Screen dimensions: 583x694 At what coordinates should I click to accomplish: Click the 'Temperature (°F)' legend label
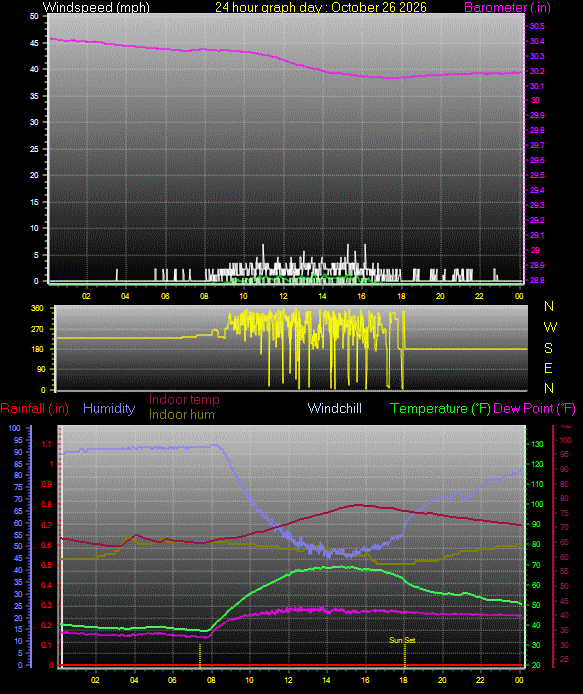point(440,408)
